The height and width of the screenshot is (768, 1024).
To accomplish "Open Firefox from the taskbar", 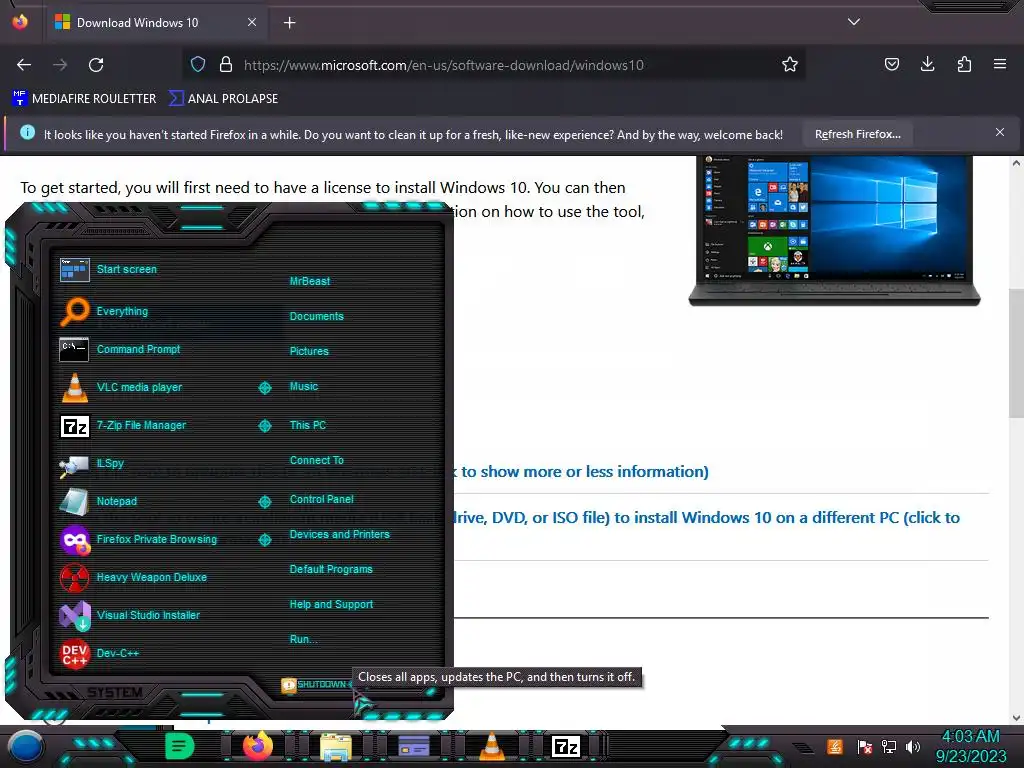I will pos(257,746).
